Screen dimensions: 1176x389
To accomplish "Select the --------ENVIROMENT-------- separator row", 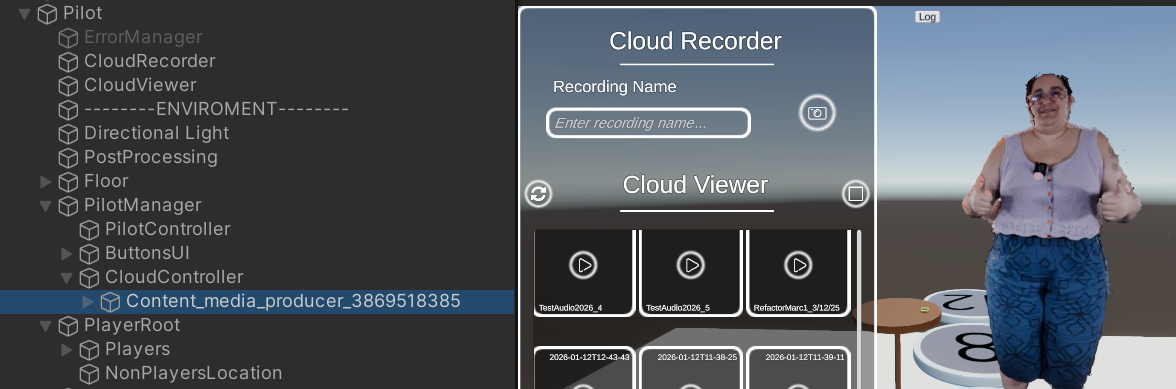I will 257,109.
